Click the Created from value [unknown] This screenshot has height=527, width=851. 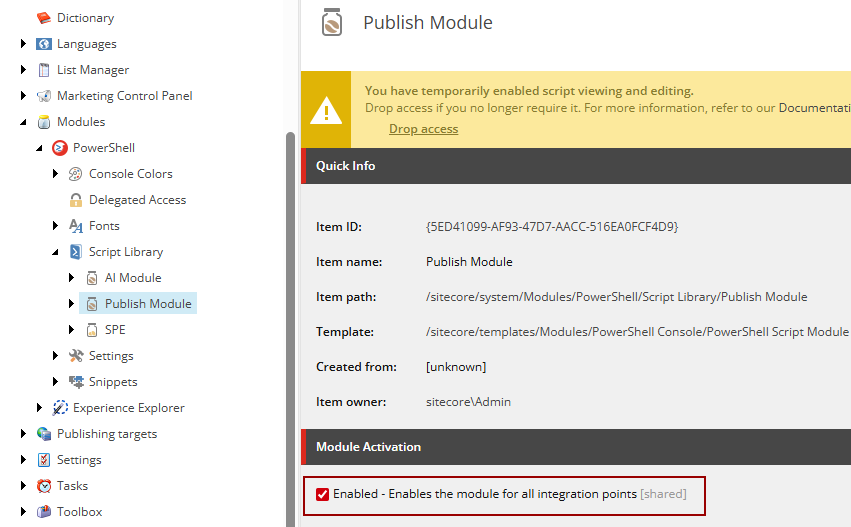(456, 367)
